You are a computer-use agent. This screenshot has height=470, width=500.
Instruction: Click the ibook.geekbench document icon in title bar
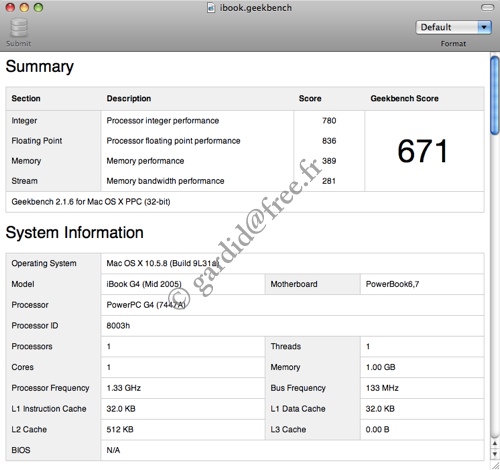(x=211, y=8)
